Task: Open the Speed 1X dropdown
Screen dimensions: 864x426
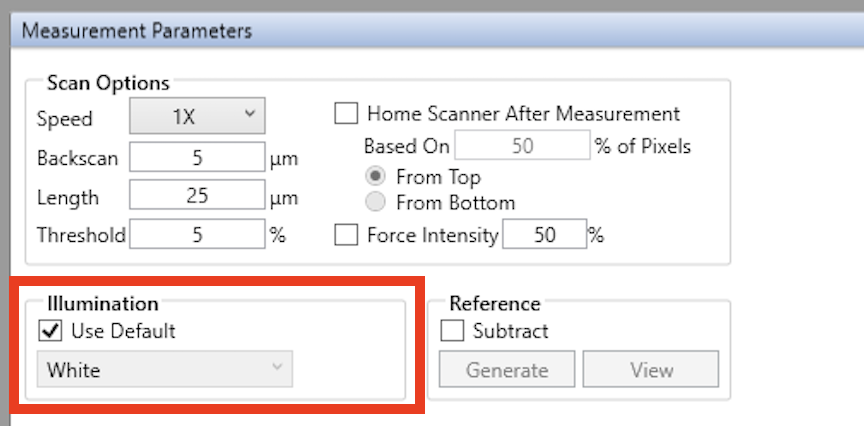Action: [197, 117]
